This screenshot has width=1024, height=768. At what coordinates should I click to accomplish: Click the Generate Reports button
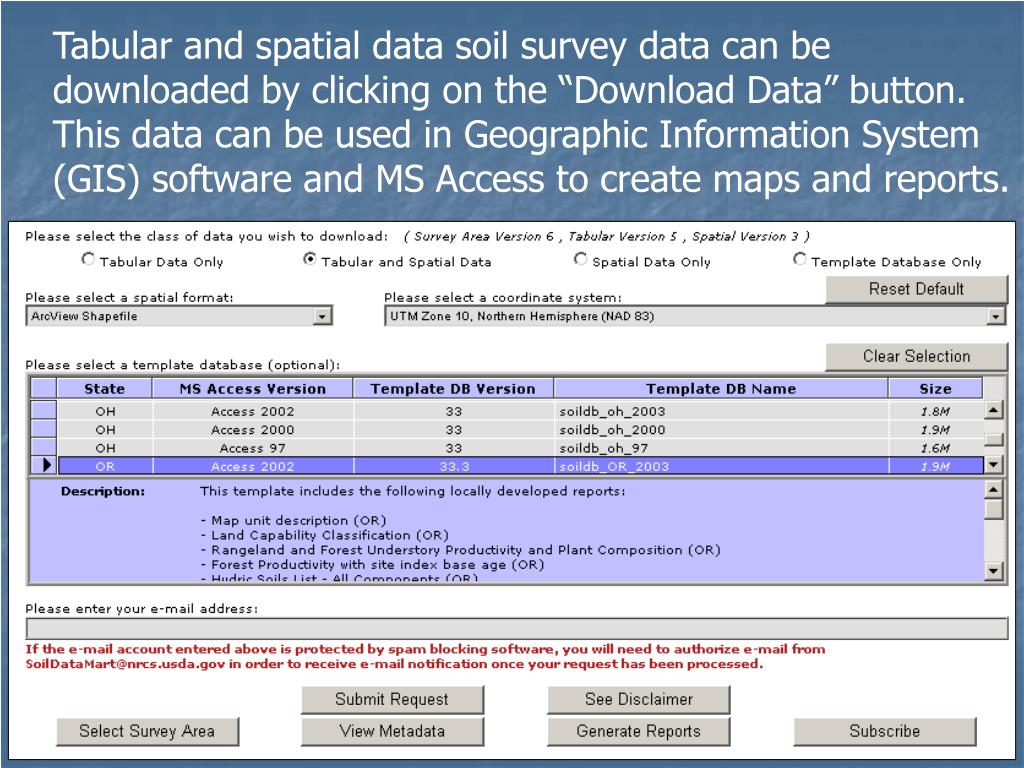pos(639,731)
